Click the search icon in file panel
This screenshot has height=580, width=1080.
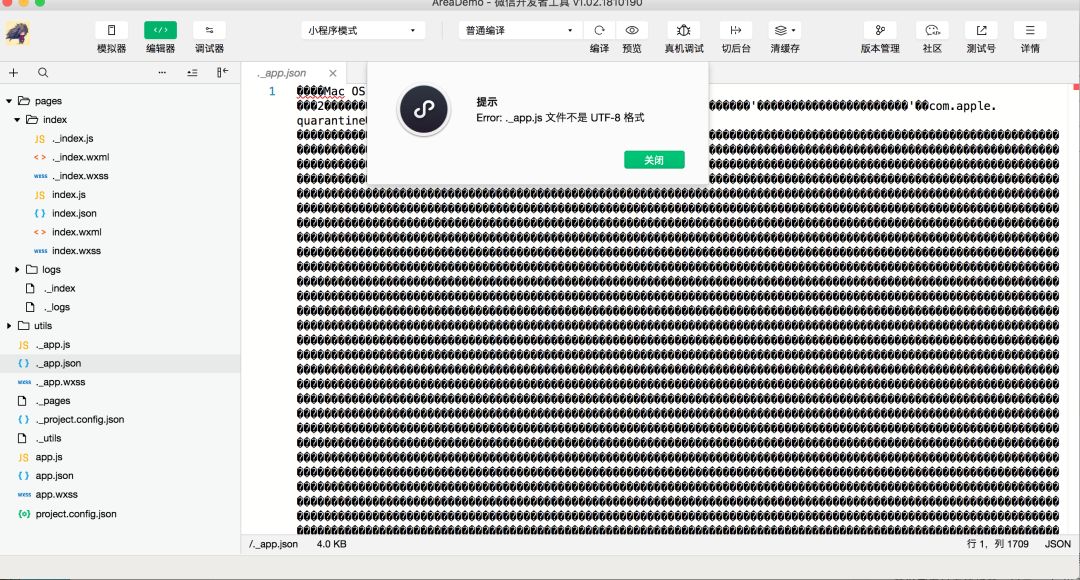click(x=43, y=72)
